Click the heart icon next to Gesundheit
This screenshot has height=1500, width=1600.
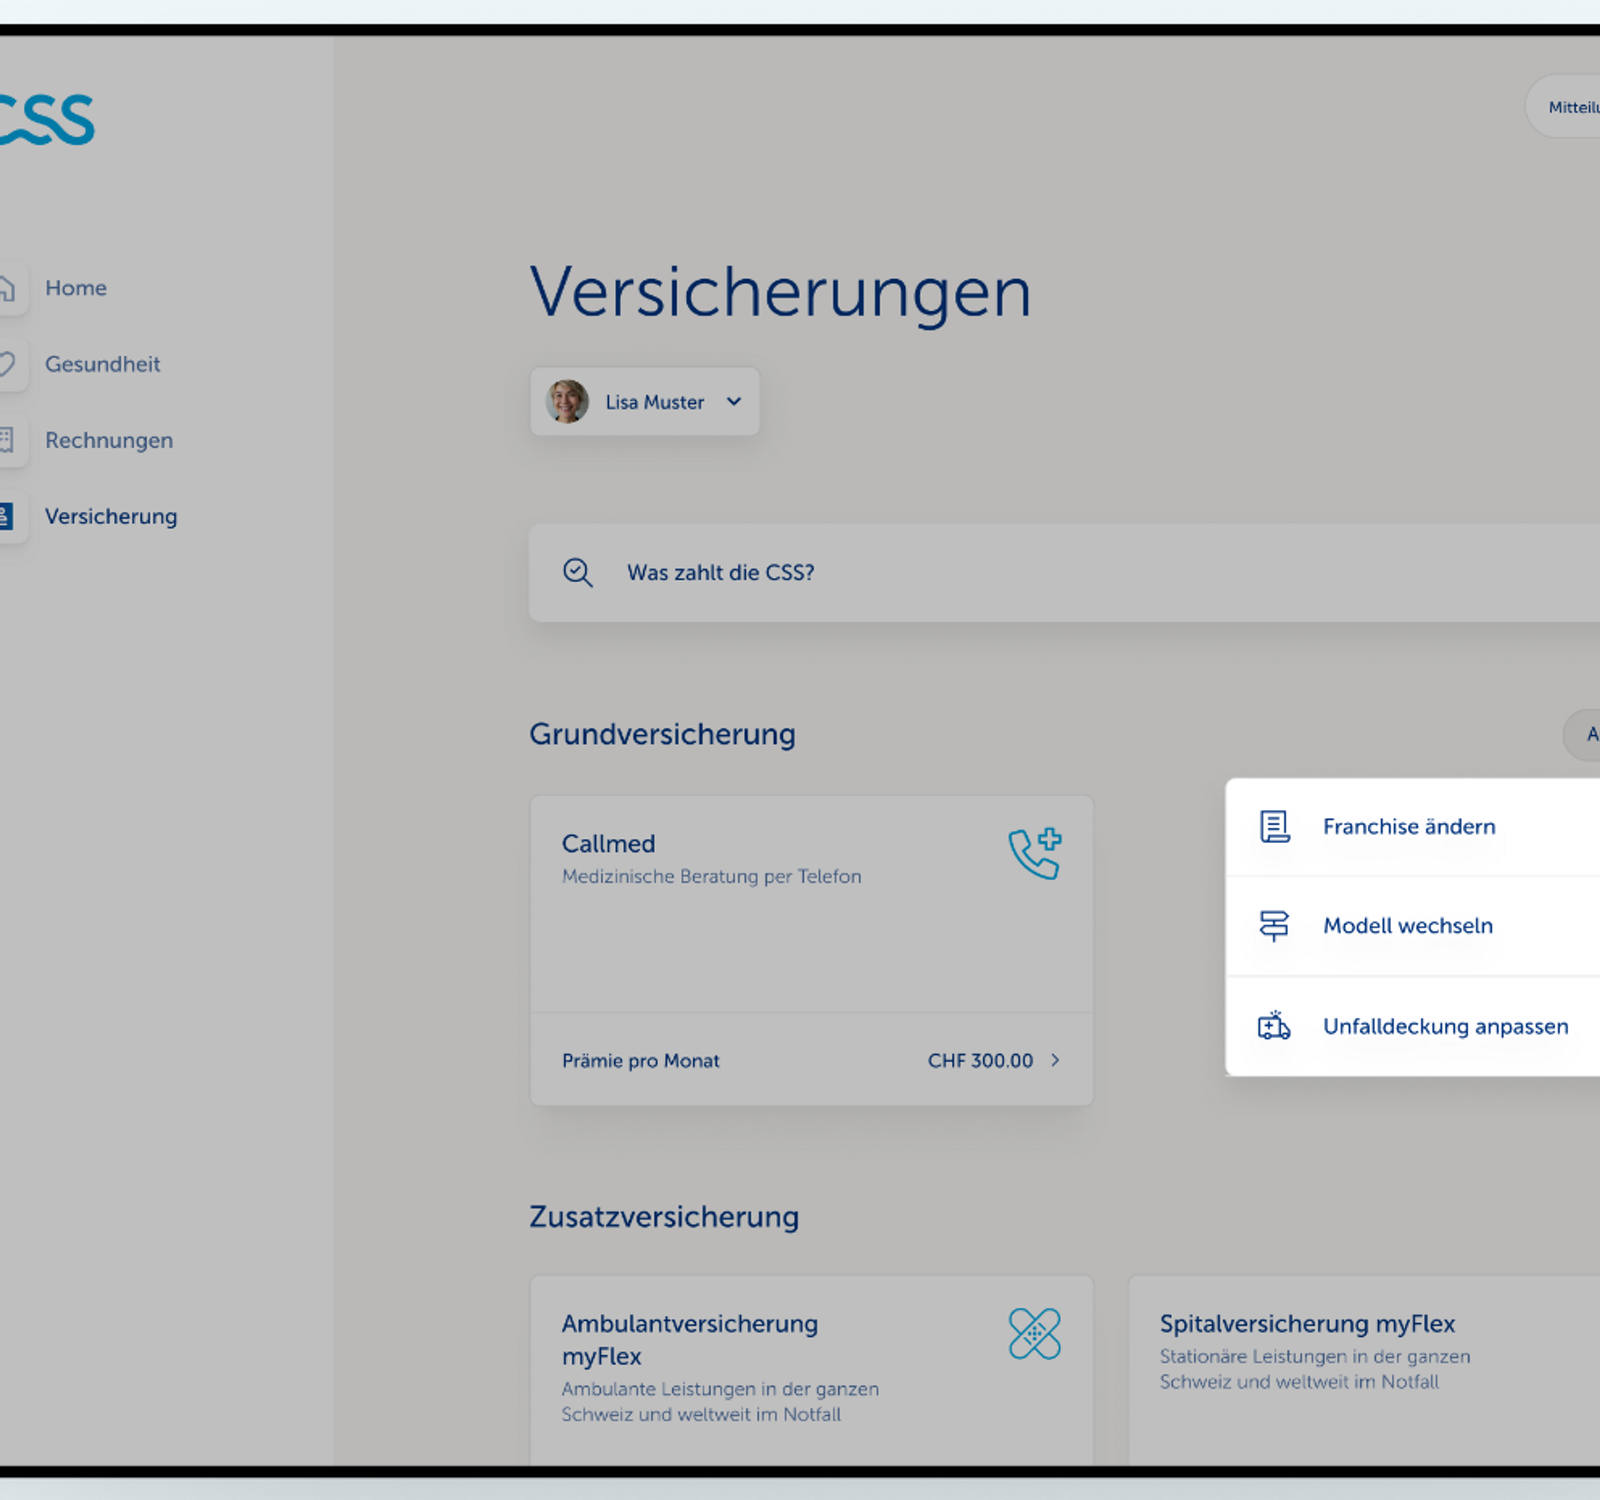[5, 365]
